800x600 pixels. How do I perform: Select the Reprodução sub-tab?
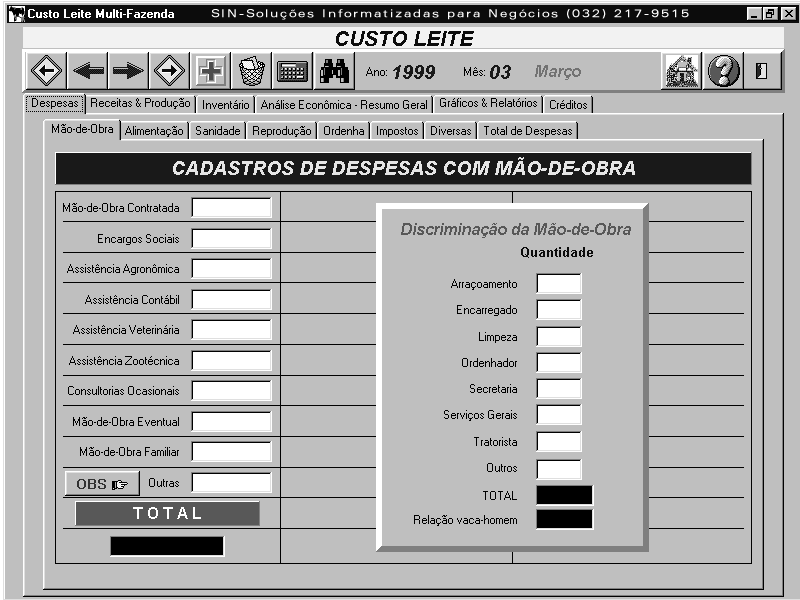282,131
